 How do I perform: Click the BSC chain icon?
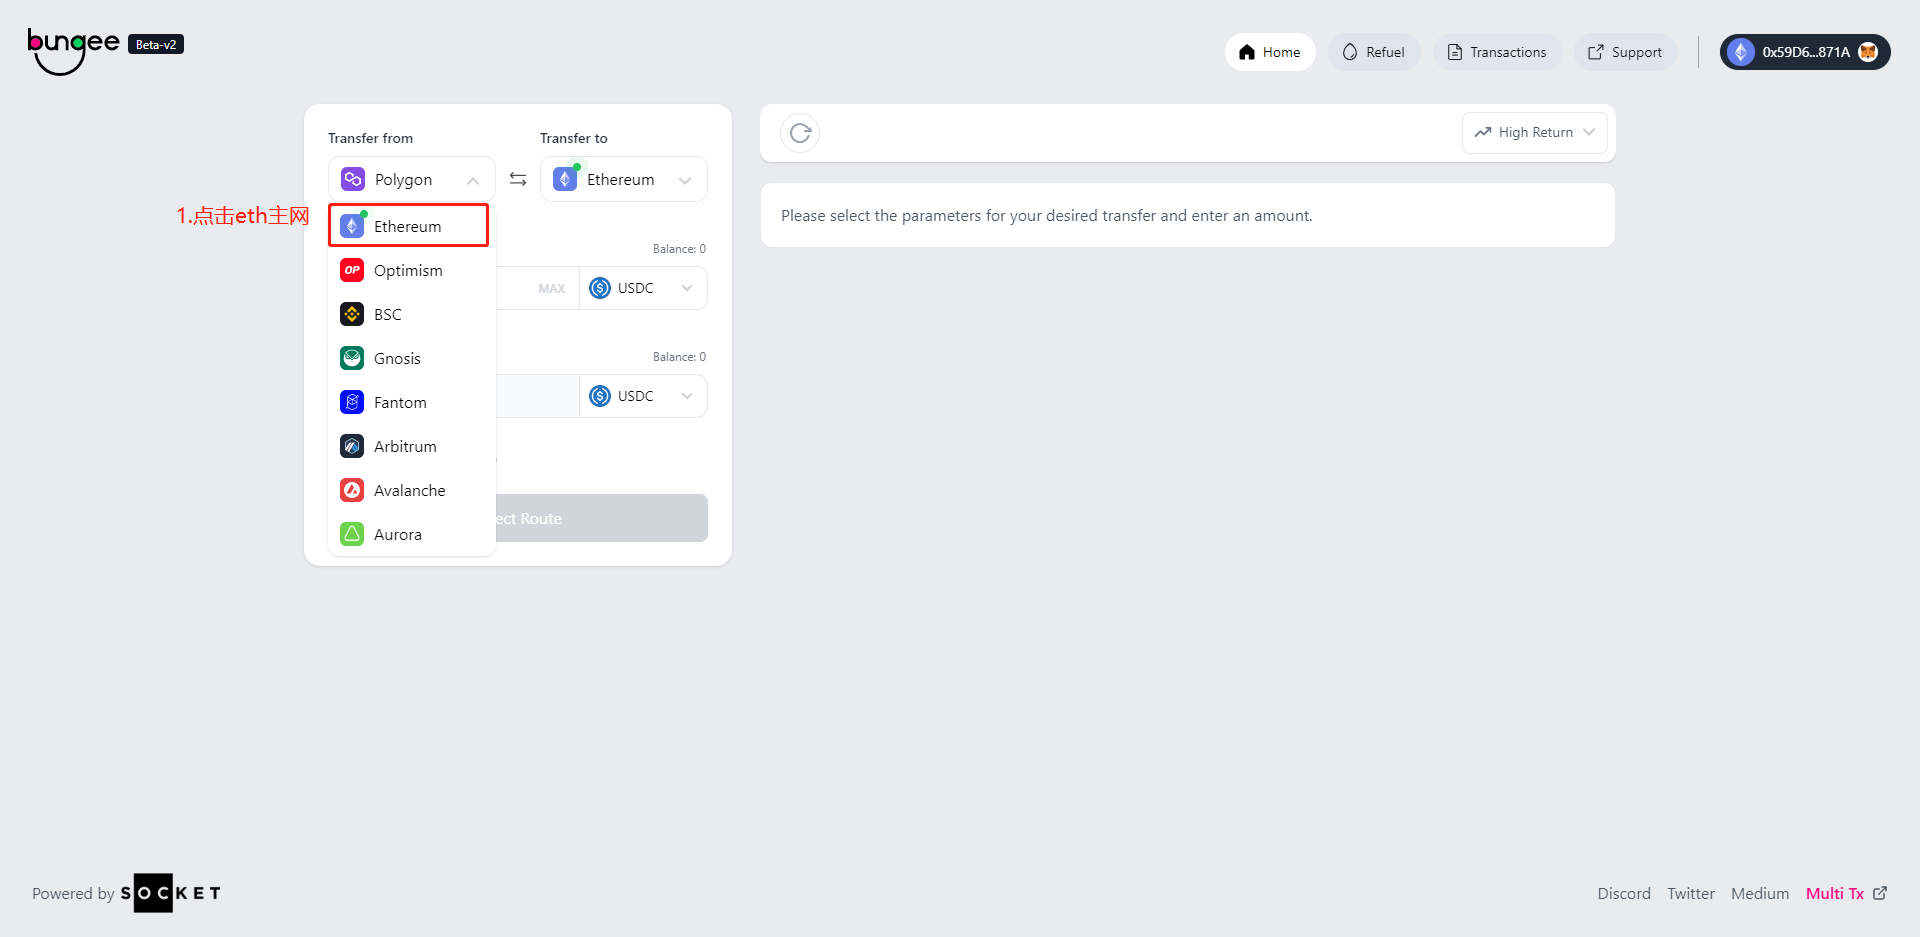(352, 314)
